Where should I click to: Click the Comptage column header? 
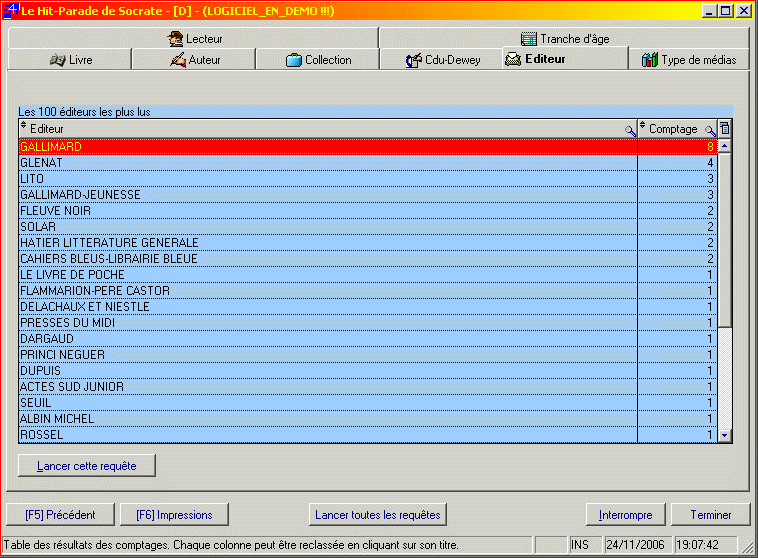pos(677,129)
